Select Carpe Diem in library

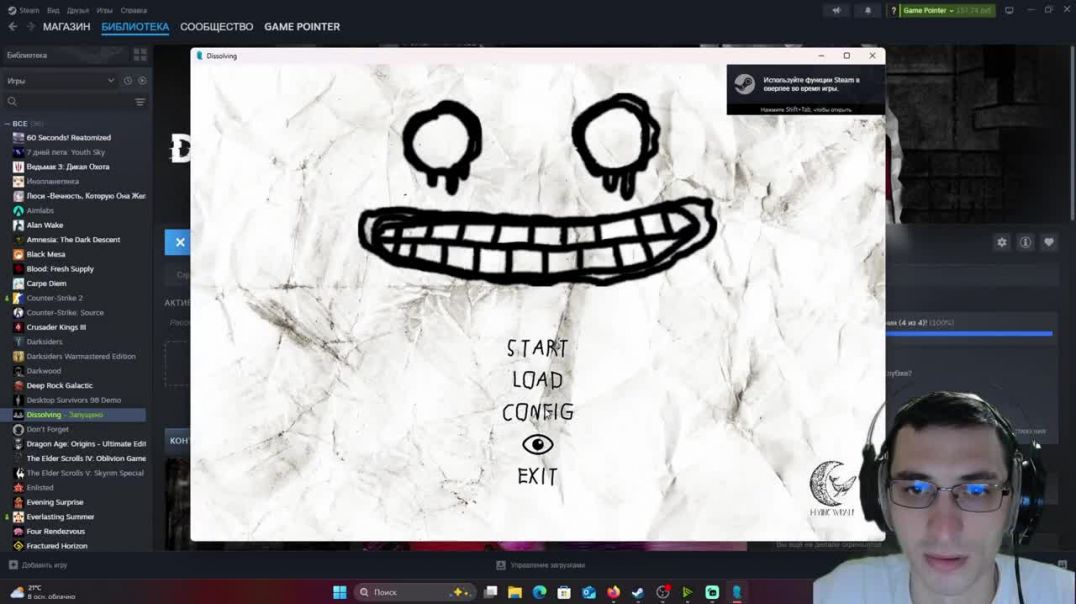[46, 283]
